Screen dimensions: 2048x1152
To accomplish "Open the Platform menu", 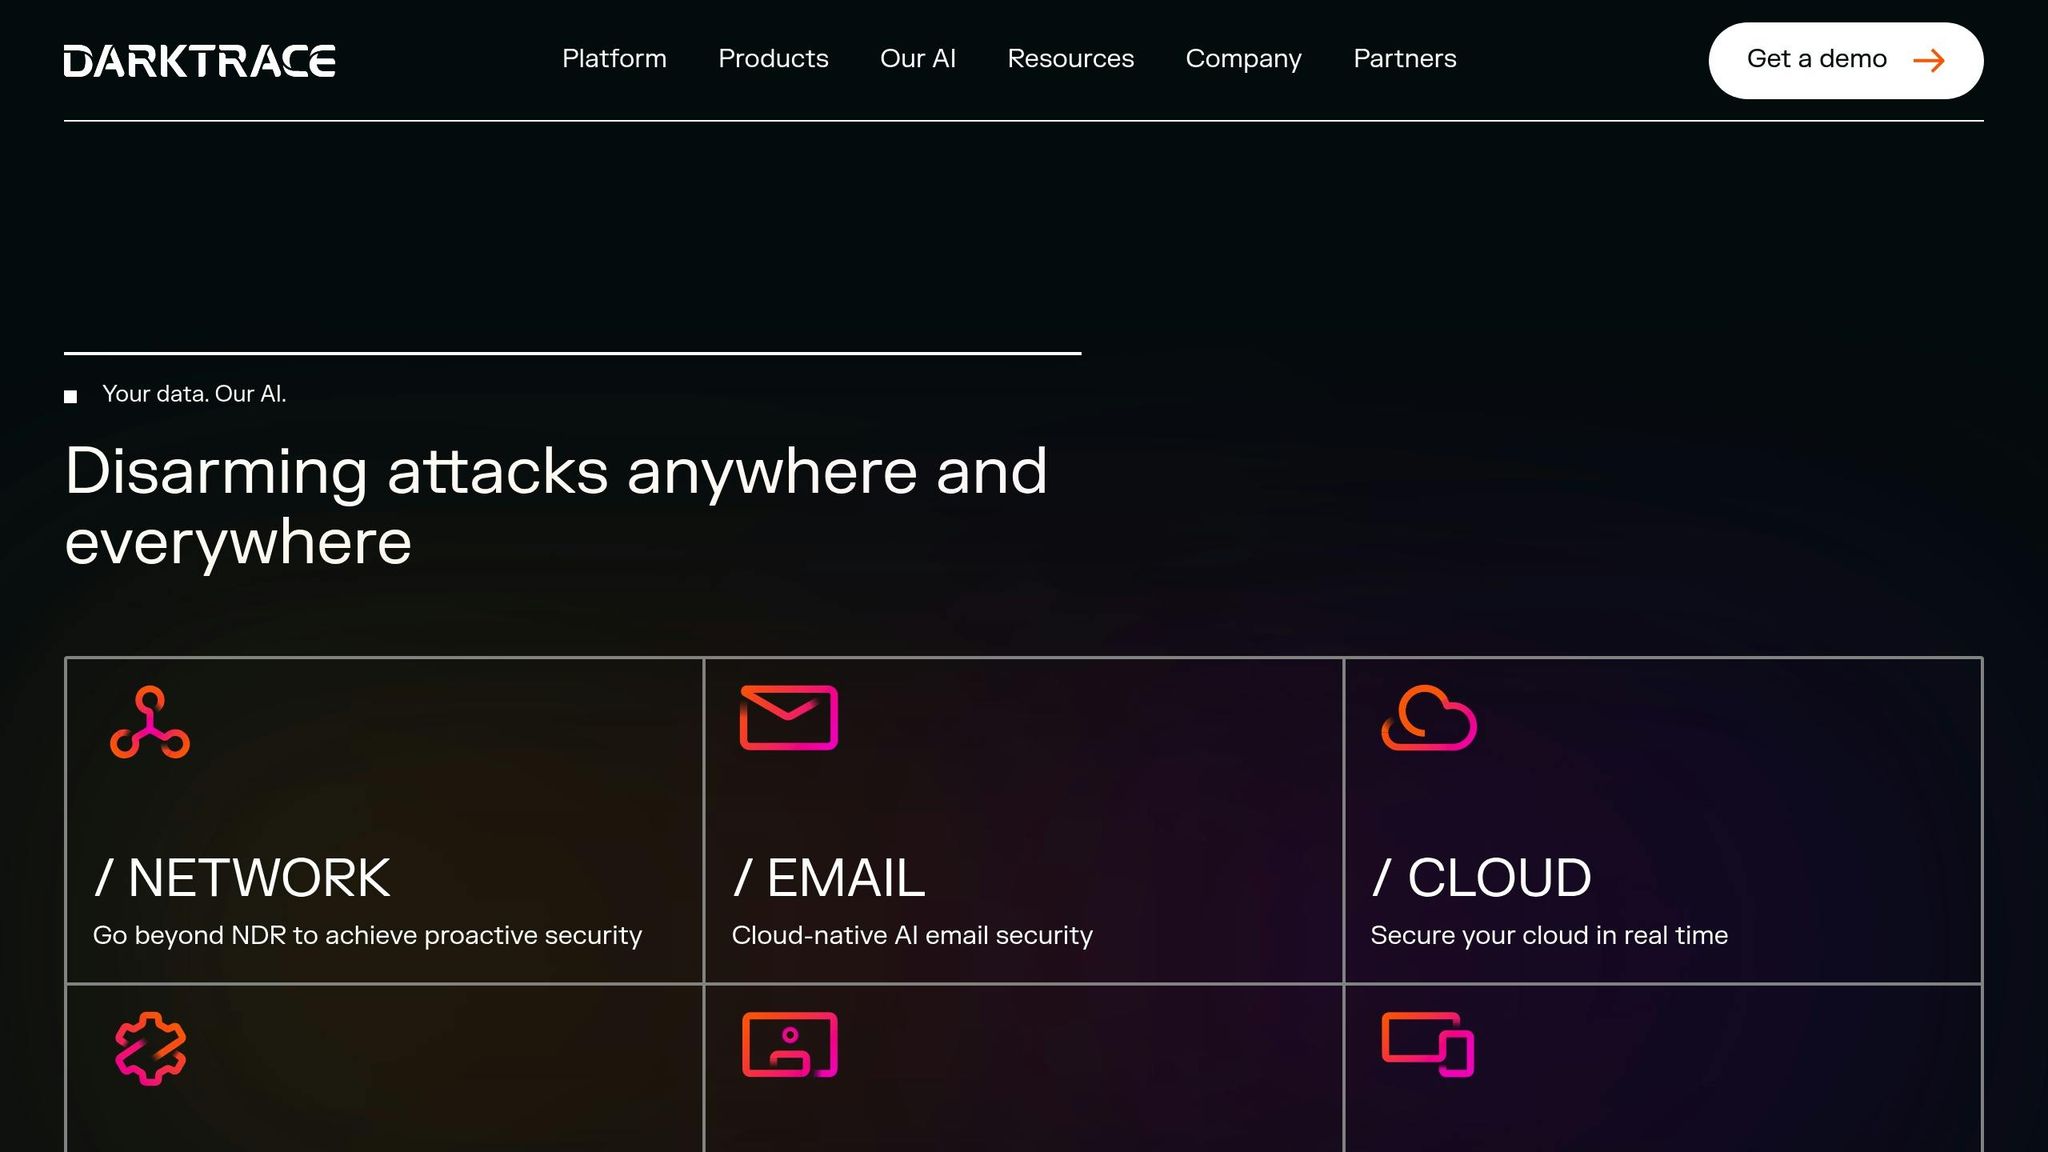I will 614,59.
